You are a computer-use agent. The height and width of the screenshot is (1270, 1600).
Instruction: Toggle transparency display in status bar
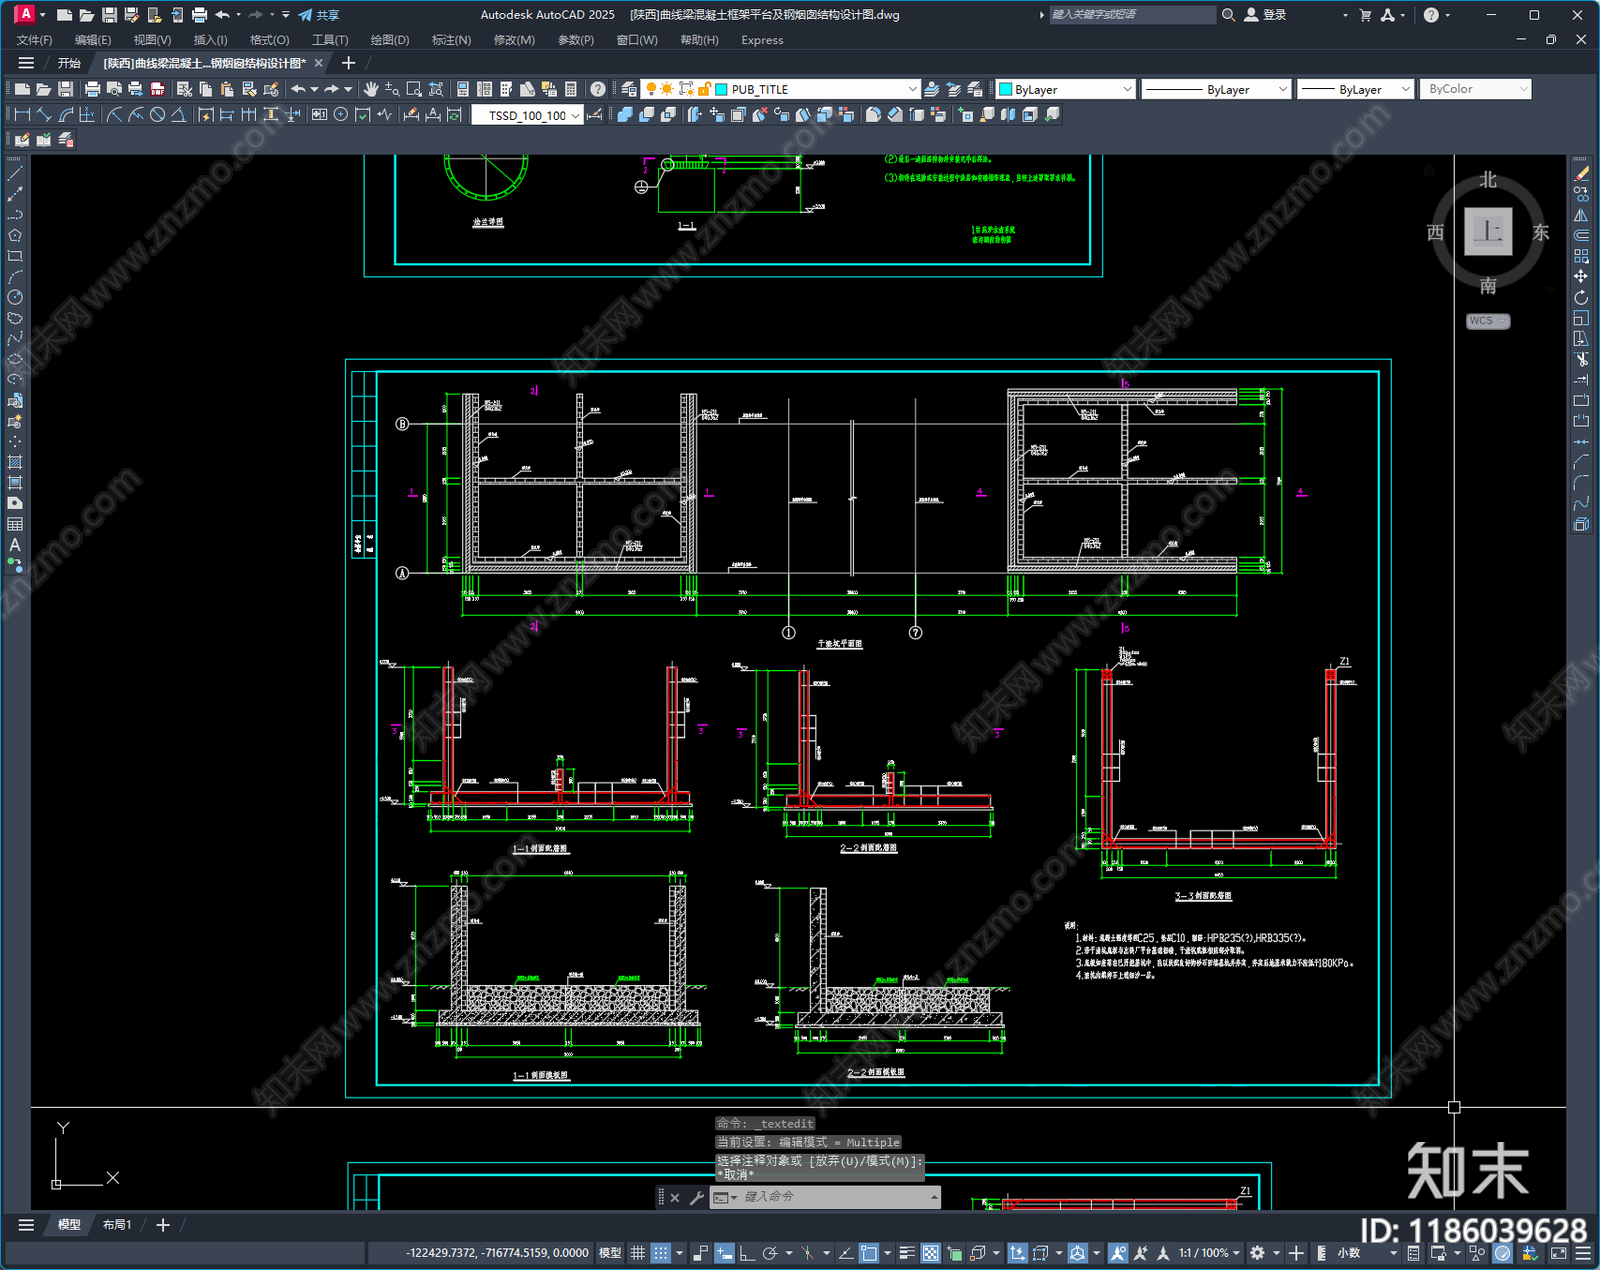click(930, 1253)
